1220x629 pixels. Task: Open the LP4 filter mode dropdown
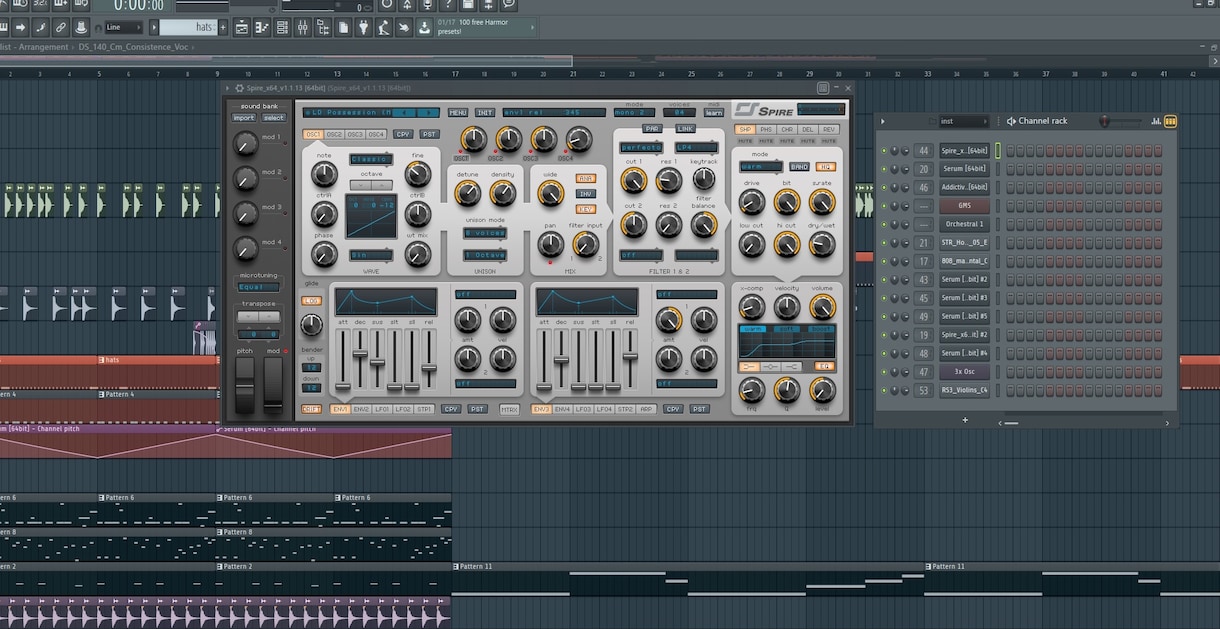[x=696, y=147]
